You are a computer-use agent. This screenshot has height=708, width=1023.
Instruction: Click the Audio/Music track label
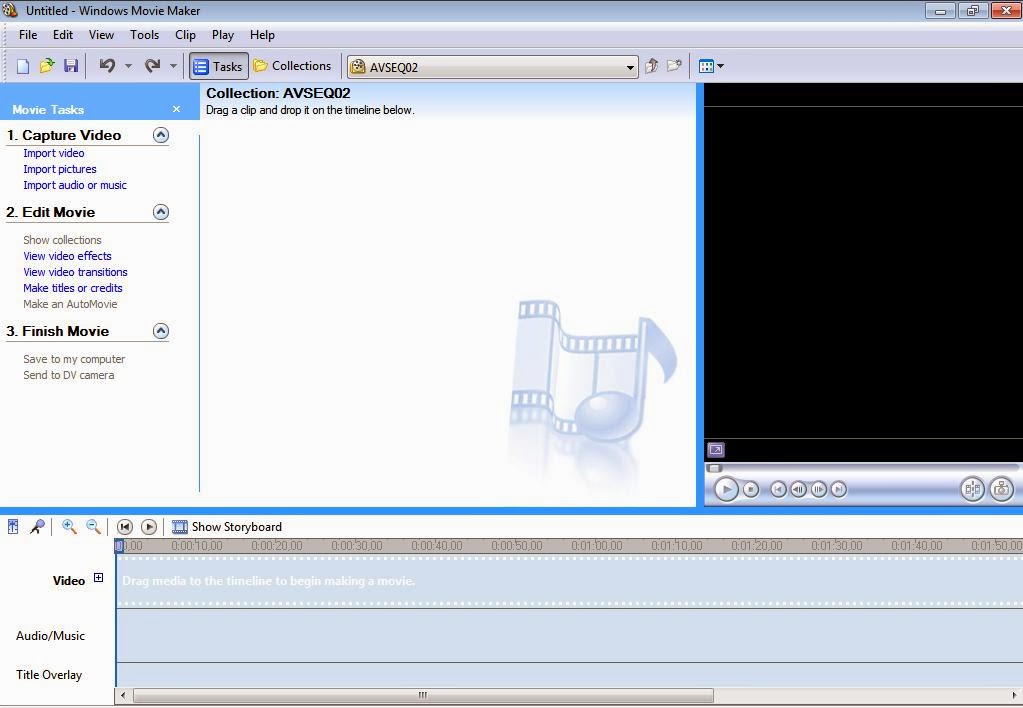pyautogui.click(x=50, y=636)
